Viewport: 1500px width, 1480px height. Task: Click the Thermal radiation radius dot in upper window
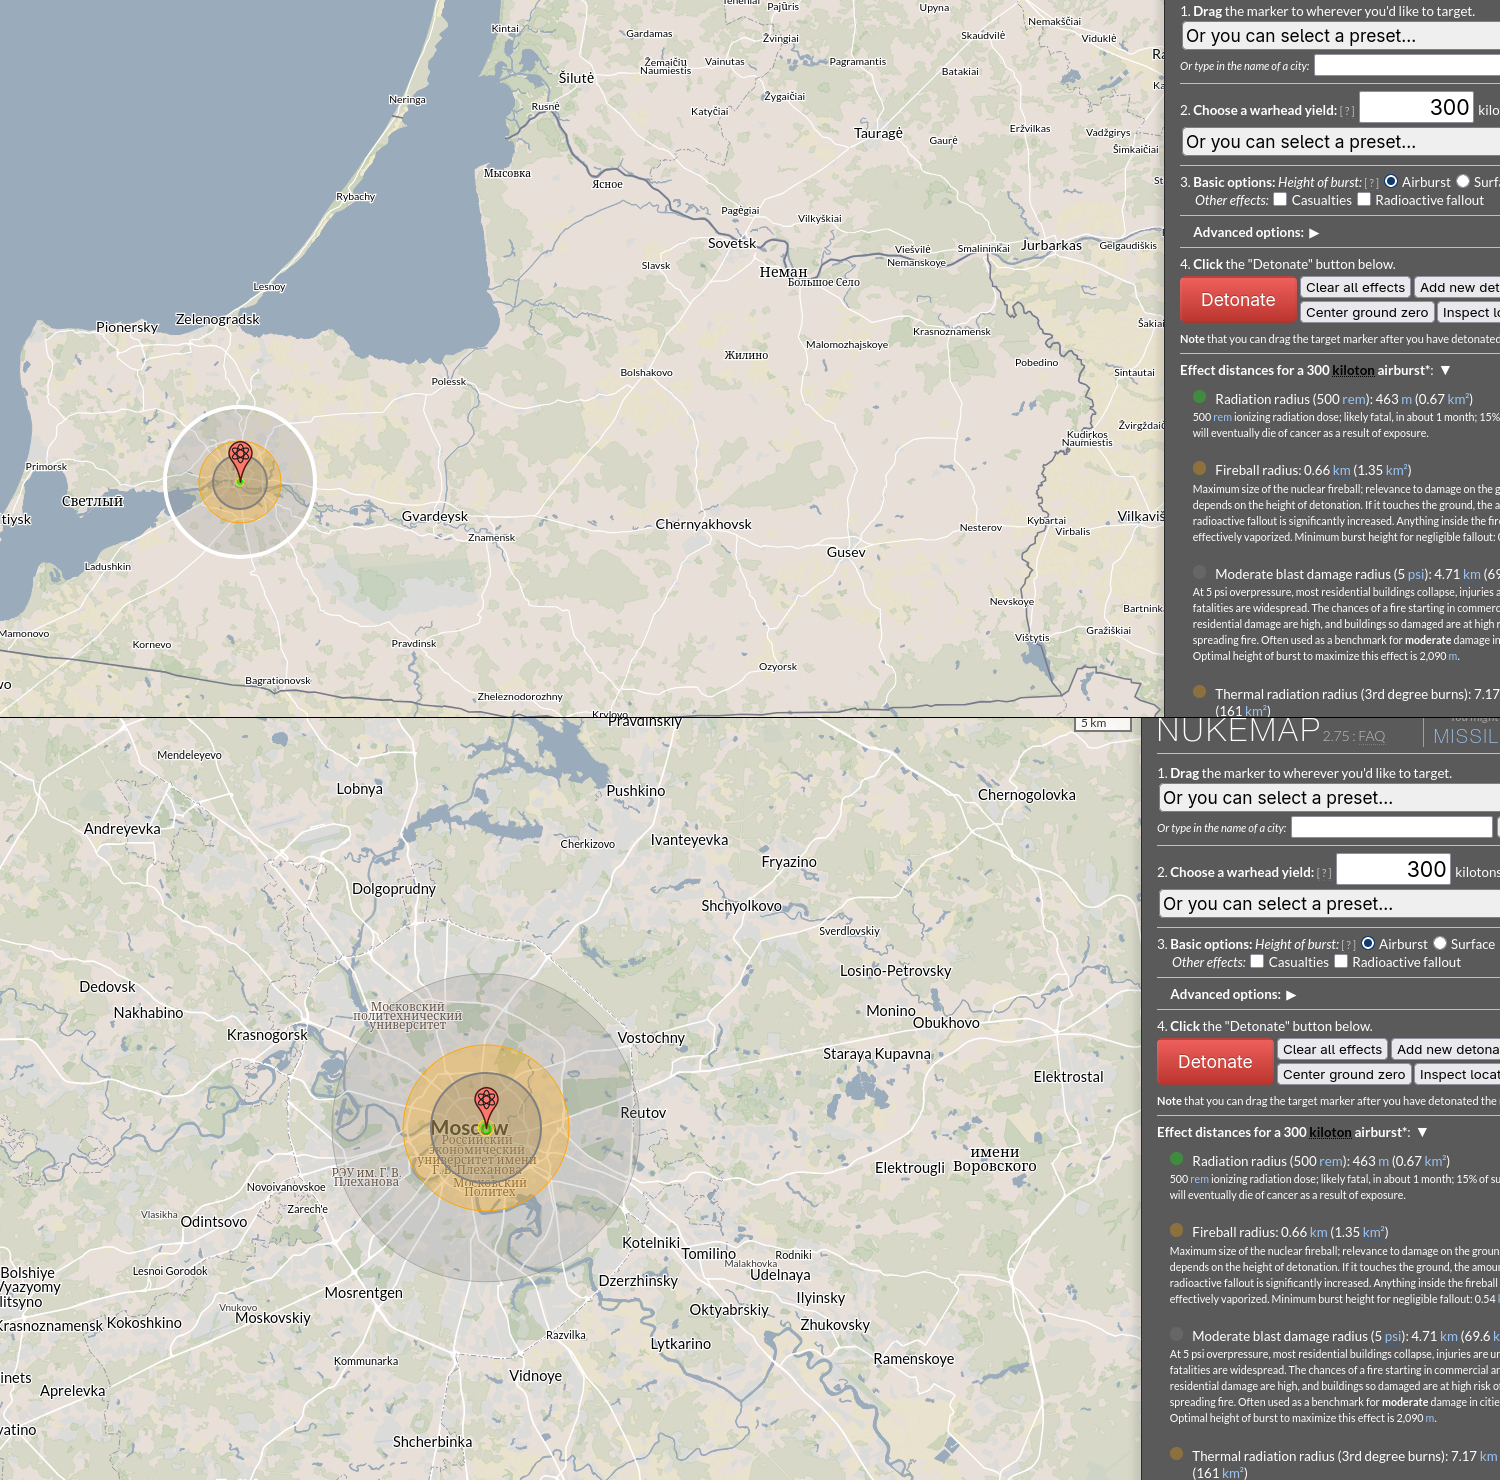coord(1199,692)
